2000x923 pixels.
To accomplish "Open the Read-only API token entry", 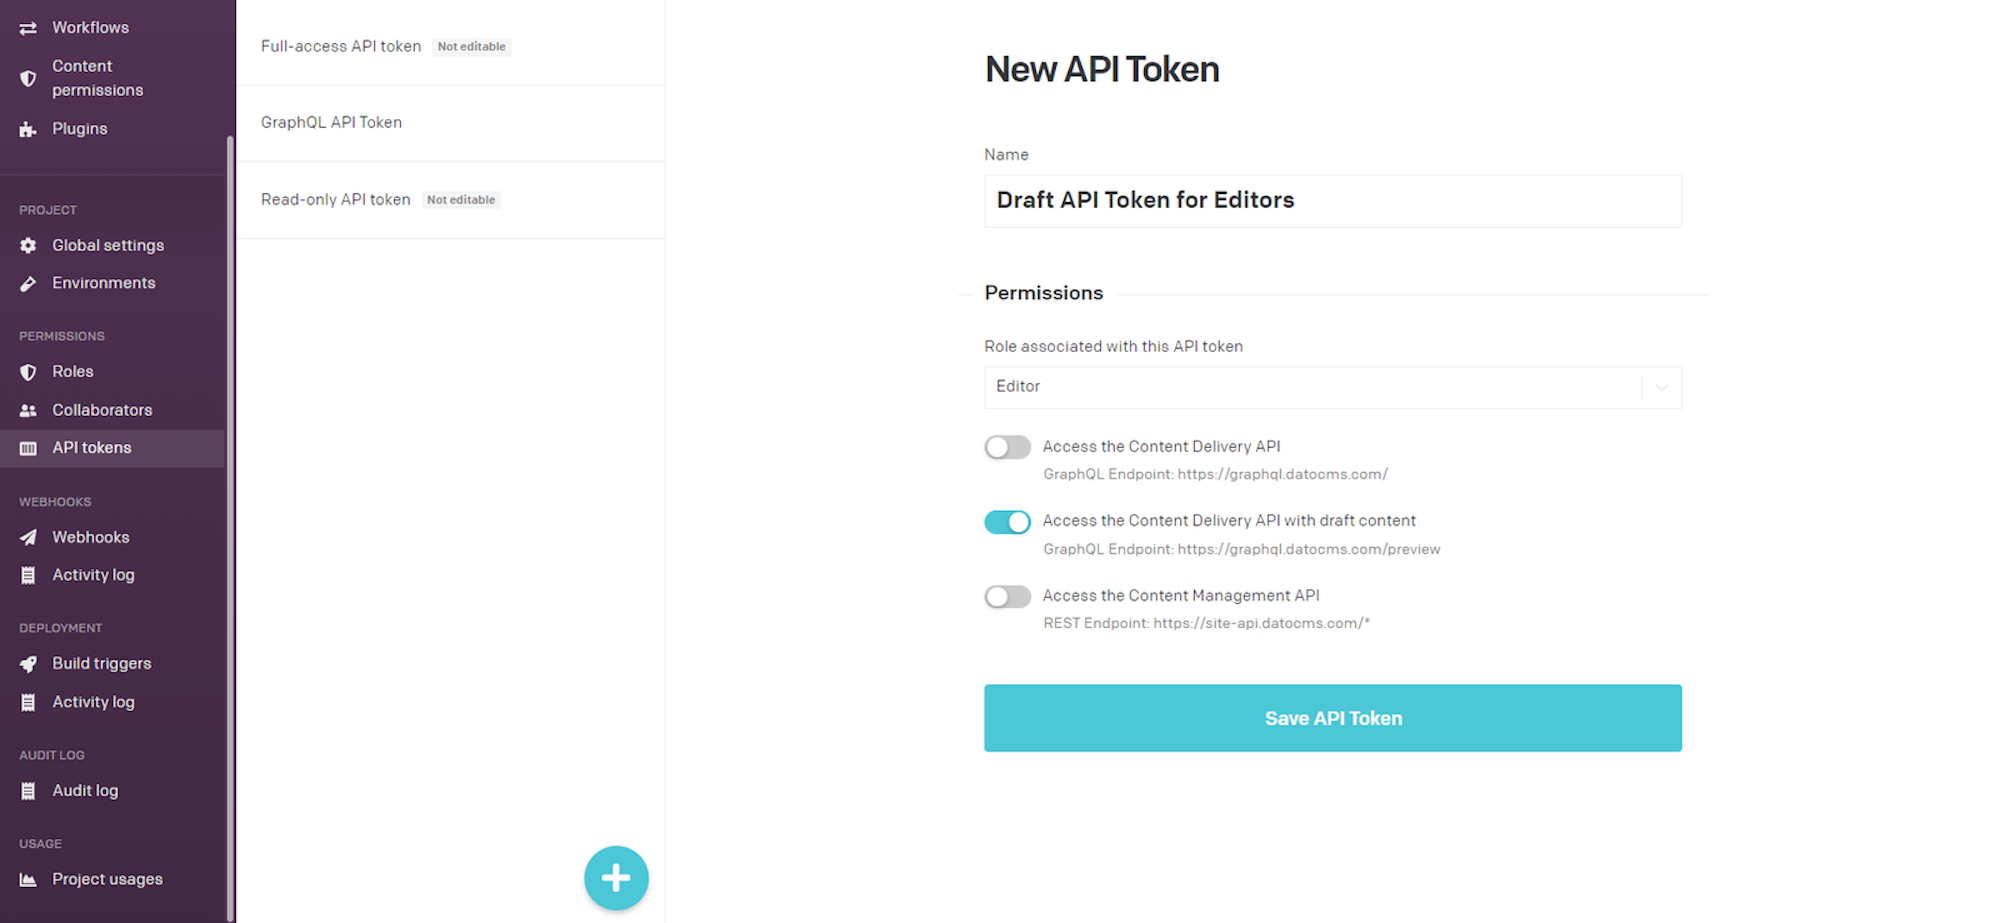I will [x=450, y=200].
